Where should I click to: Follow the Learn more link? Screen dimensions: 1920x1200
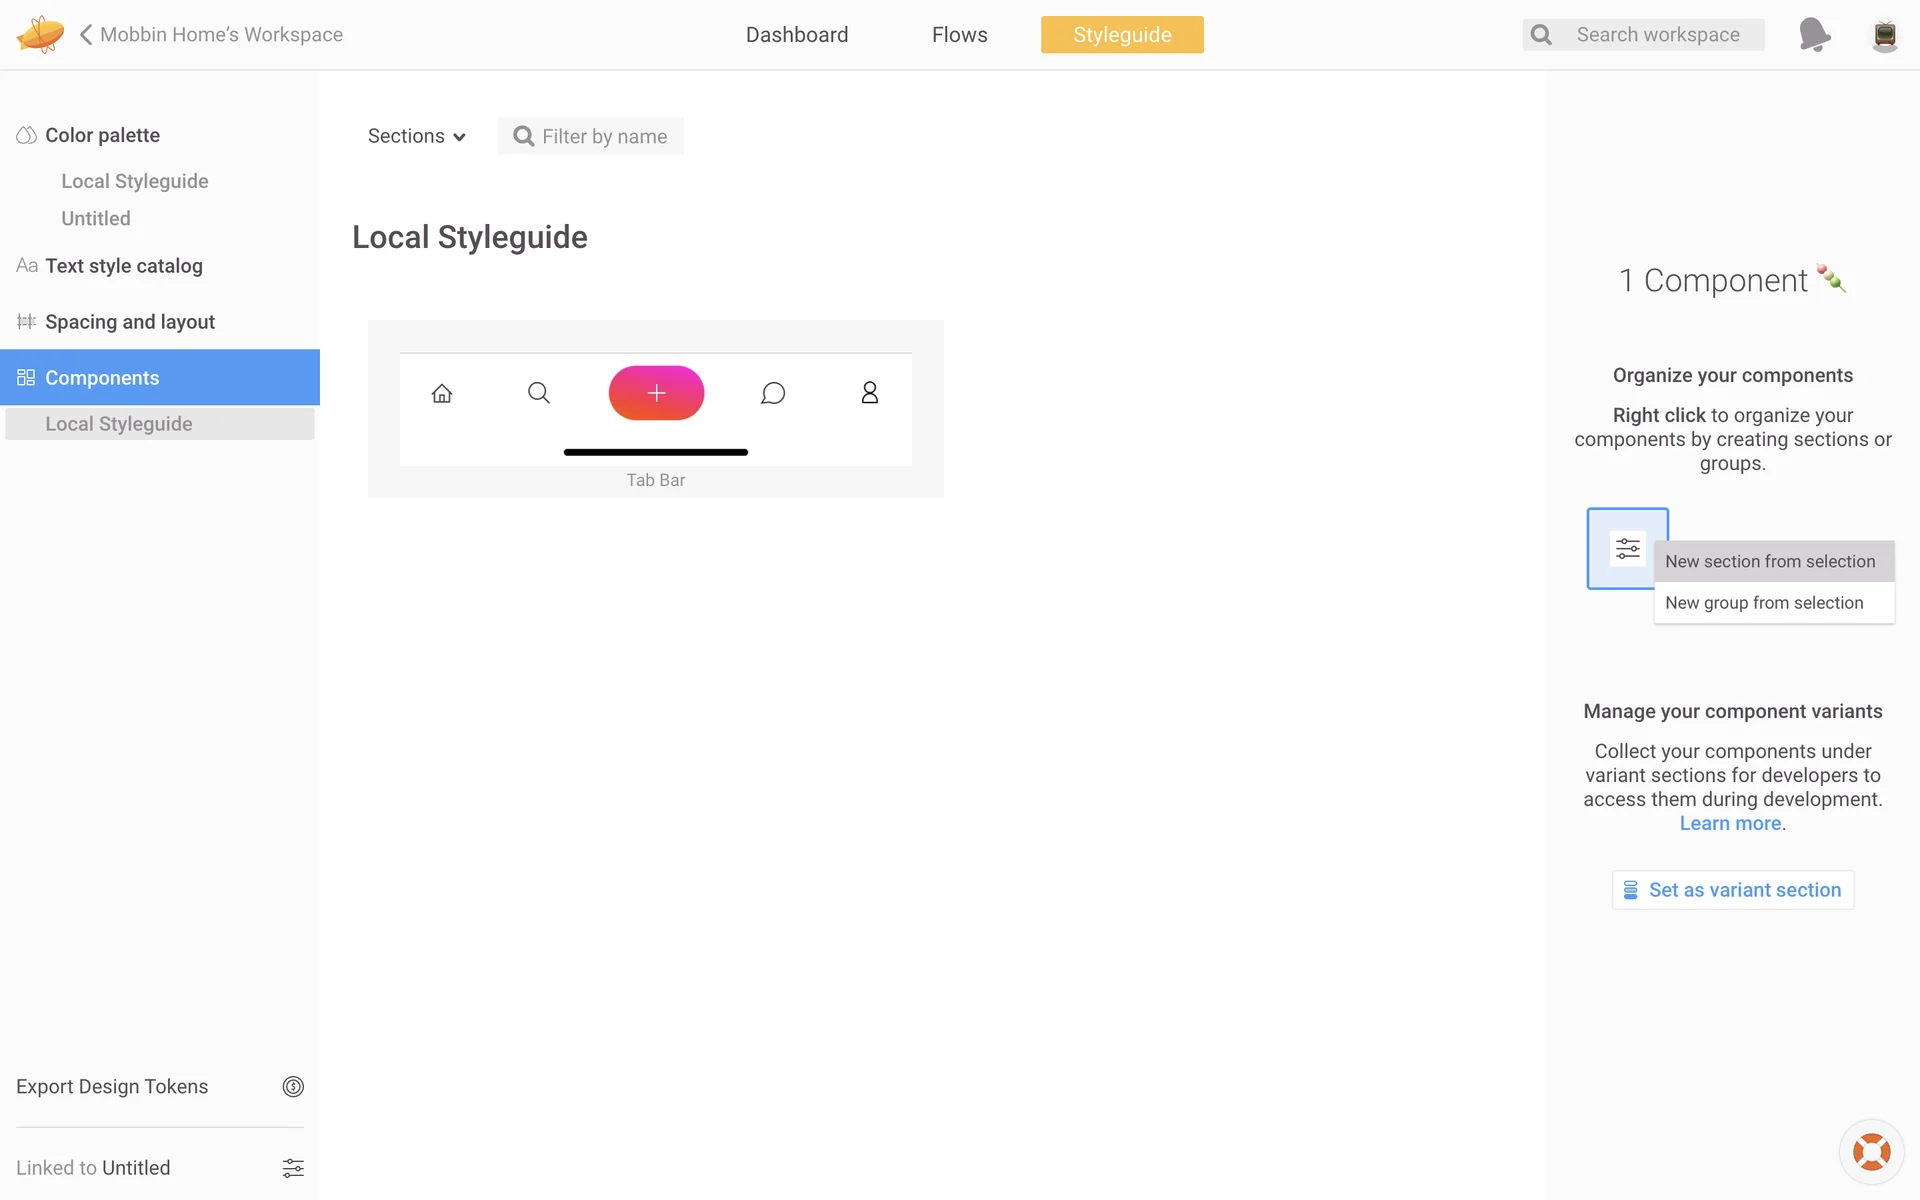(1730, 823)
